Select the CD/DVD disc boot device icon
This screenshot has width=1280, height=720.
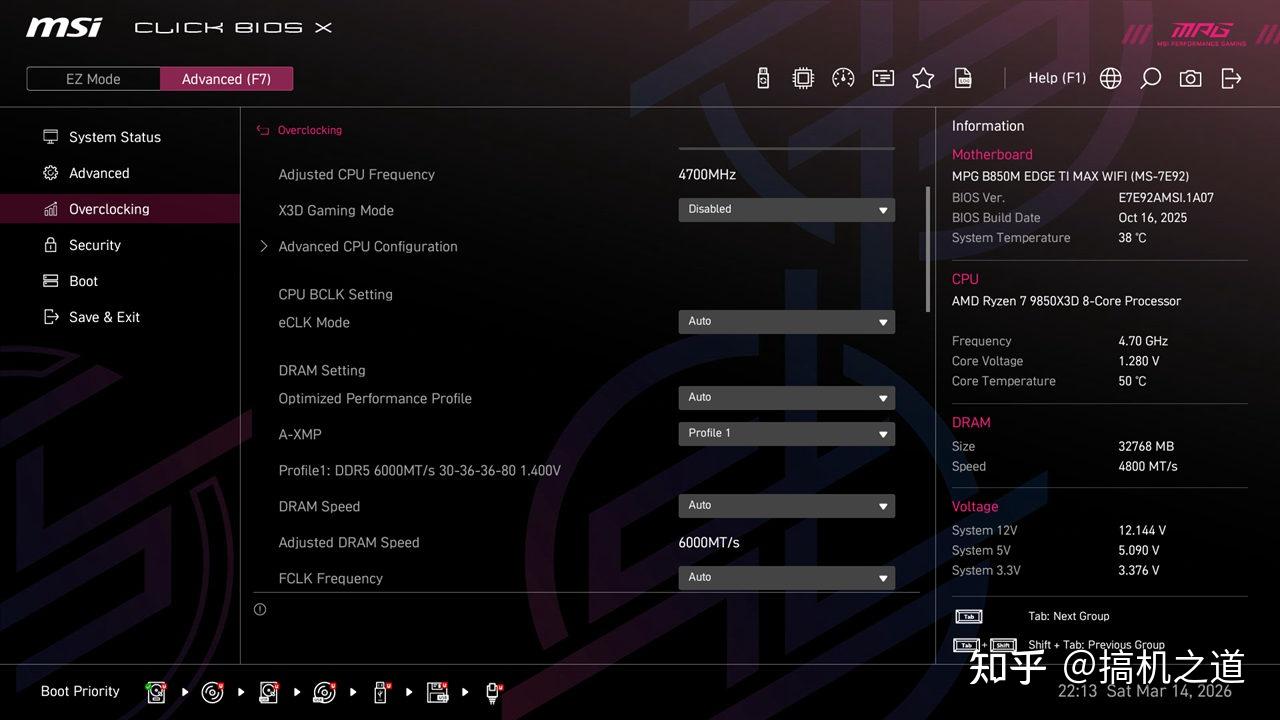coord(212,691)
